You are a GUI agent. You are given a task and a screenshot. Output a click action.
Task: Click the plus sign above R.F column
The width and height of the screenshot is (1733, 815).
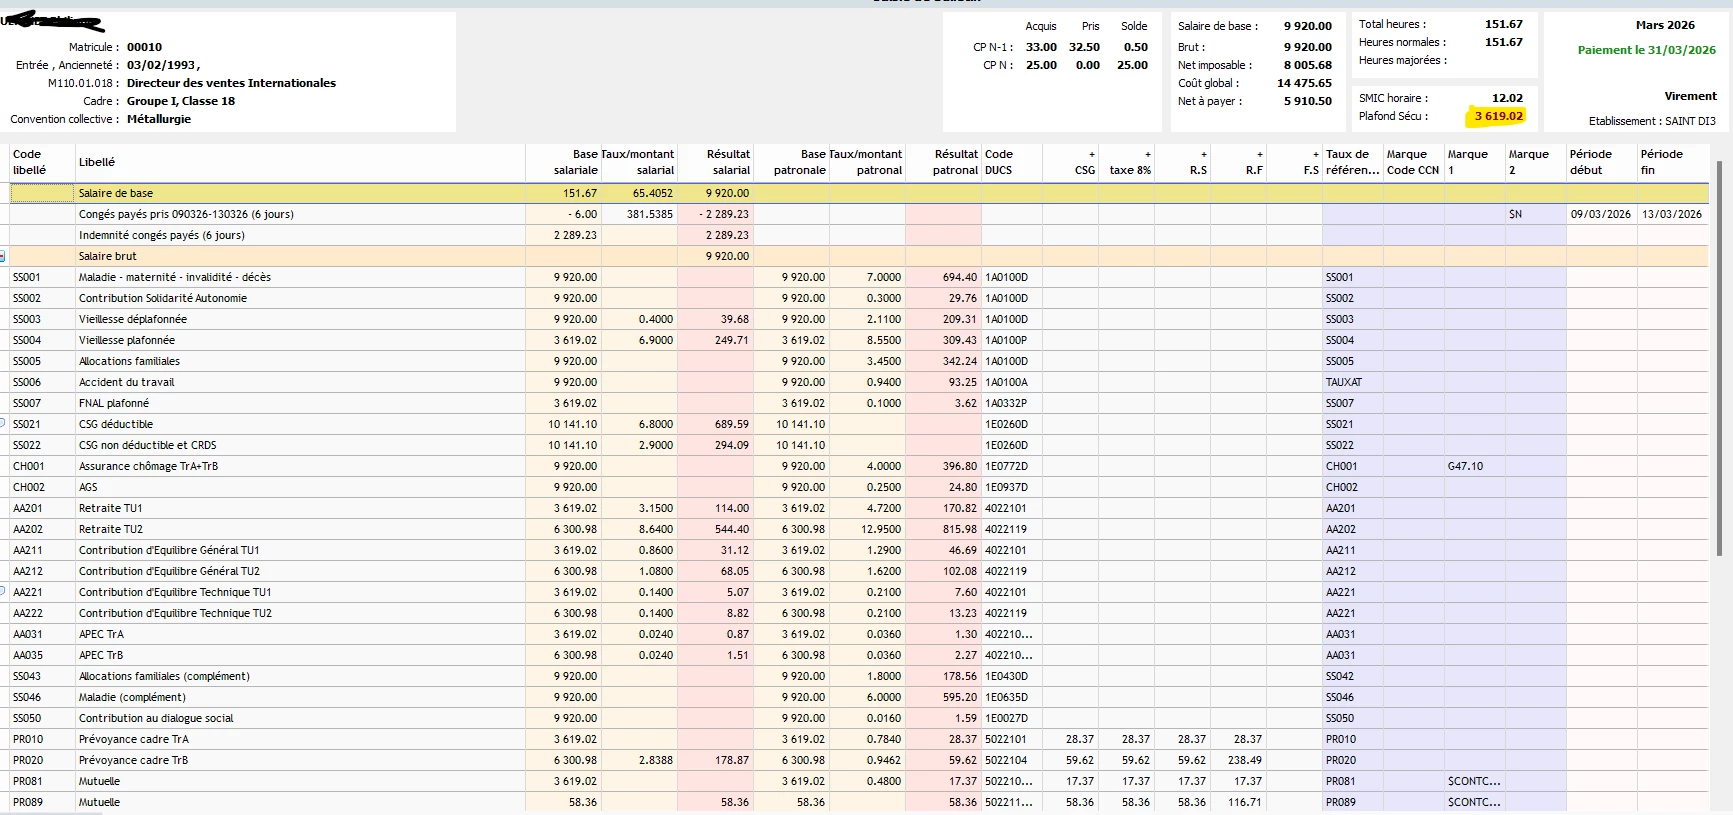pos(1259,154)
